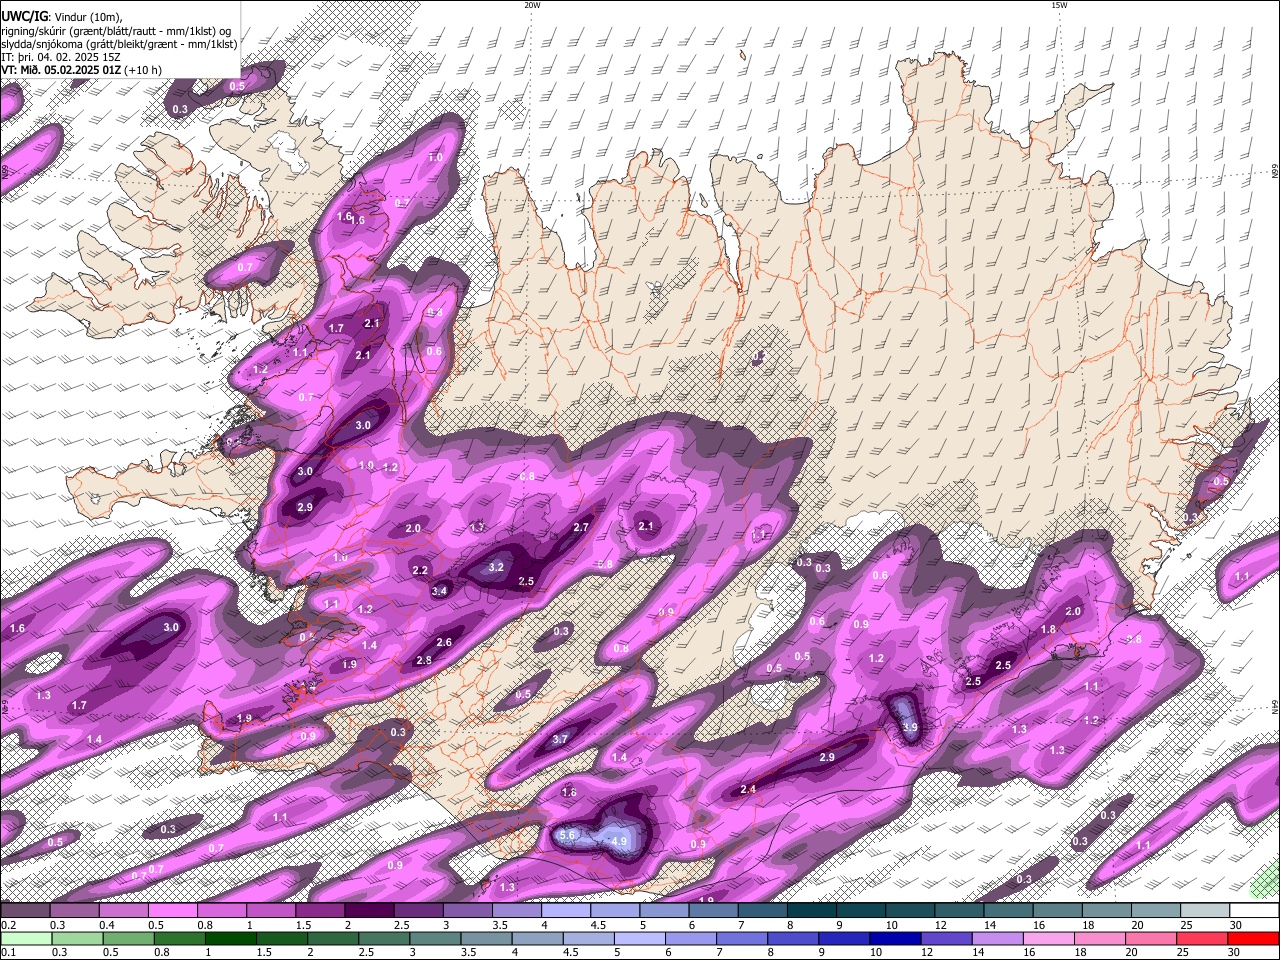
Task: Select the bright red swatch after 30 on lower scale
Action: click(1253, 938)
